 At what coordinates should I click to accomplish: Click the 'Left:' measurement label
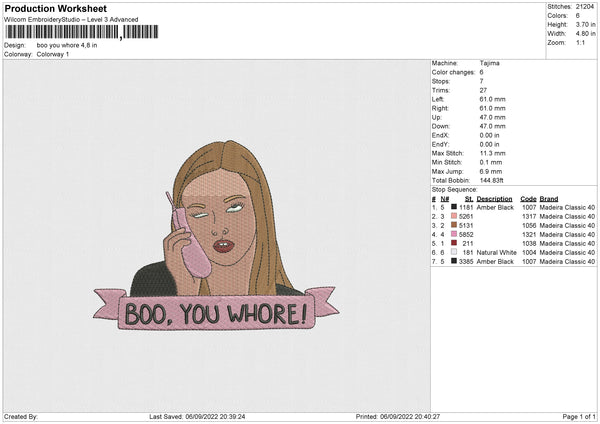pos(438,99)
